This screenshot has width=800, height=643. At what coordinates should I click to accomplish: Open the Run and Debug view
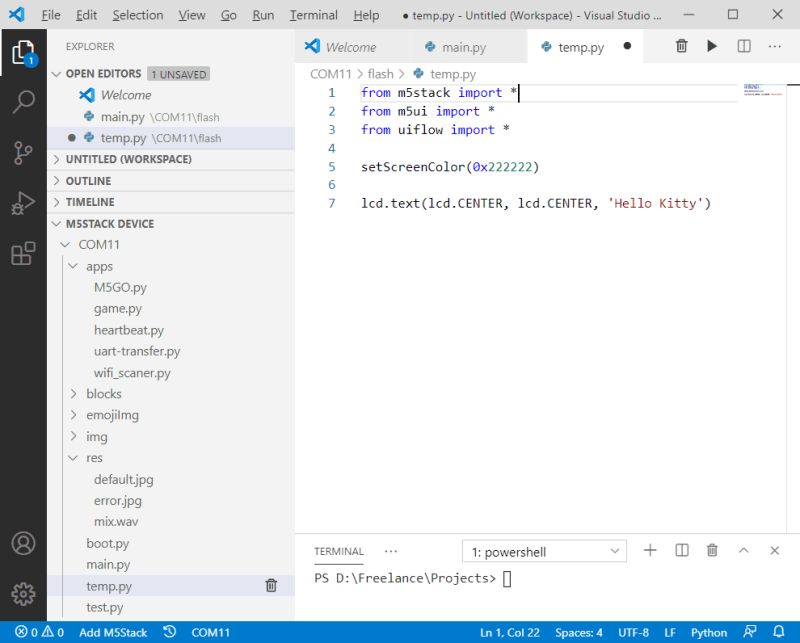(x=24, y=199)
